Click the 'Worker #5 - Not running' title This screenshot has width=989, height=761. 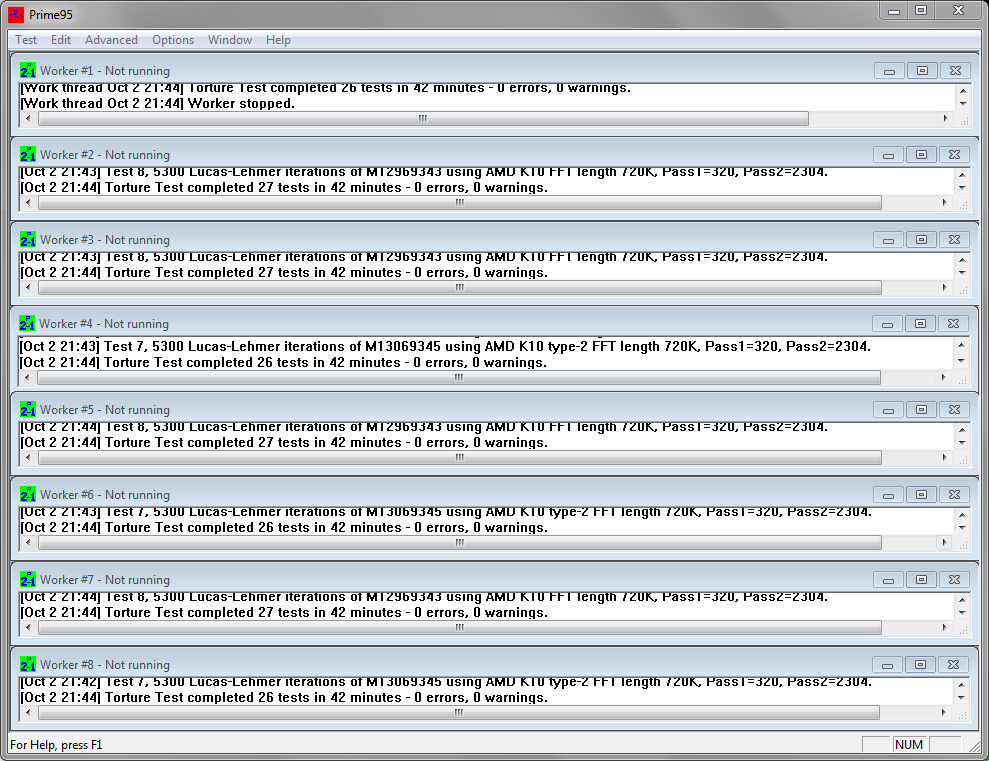tap(105, 410)
